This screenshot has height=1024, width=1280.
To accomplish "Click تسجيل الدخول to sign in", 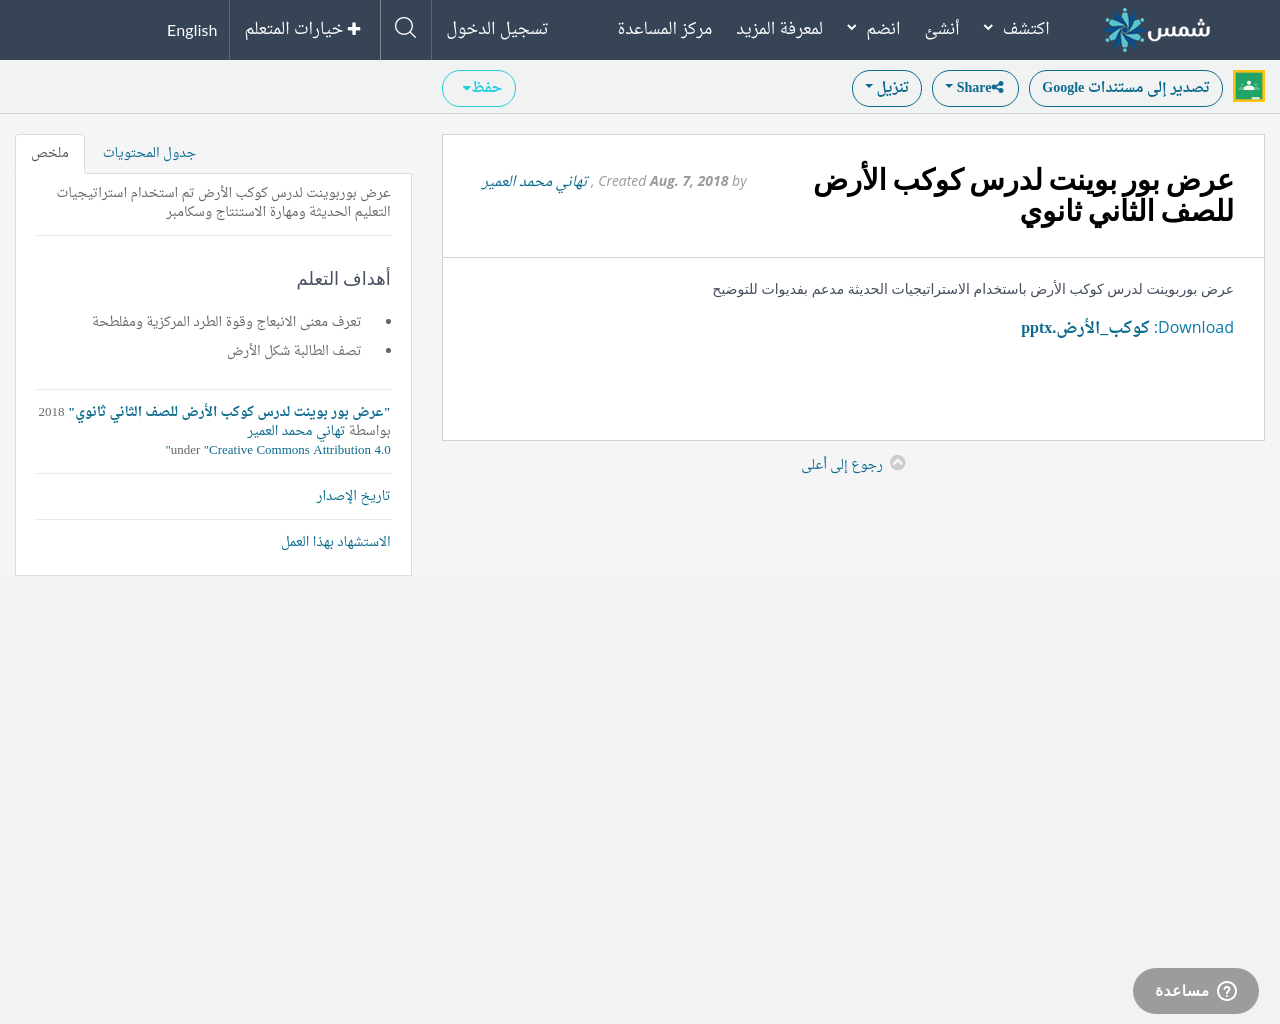I will pyautogui.click(x=497, y=29).
